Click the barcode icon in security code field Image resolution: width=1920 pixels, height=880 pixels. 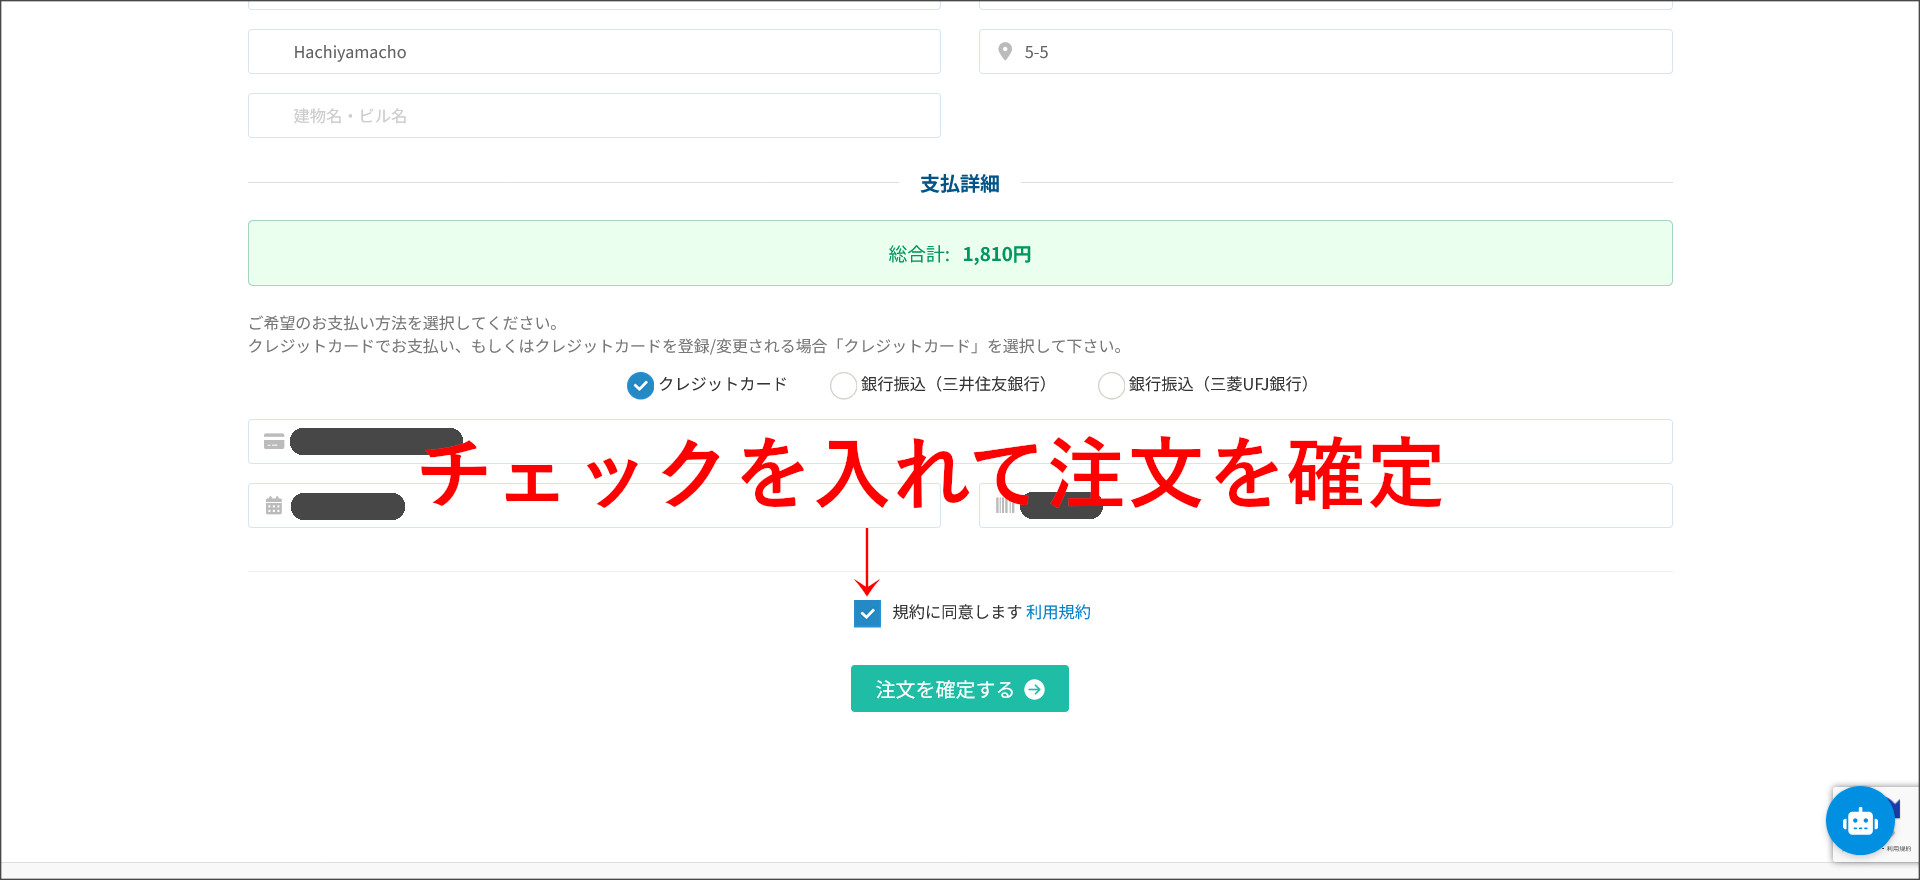coord(1004,506)
